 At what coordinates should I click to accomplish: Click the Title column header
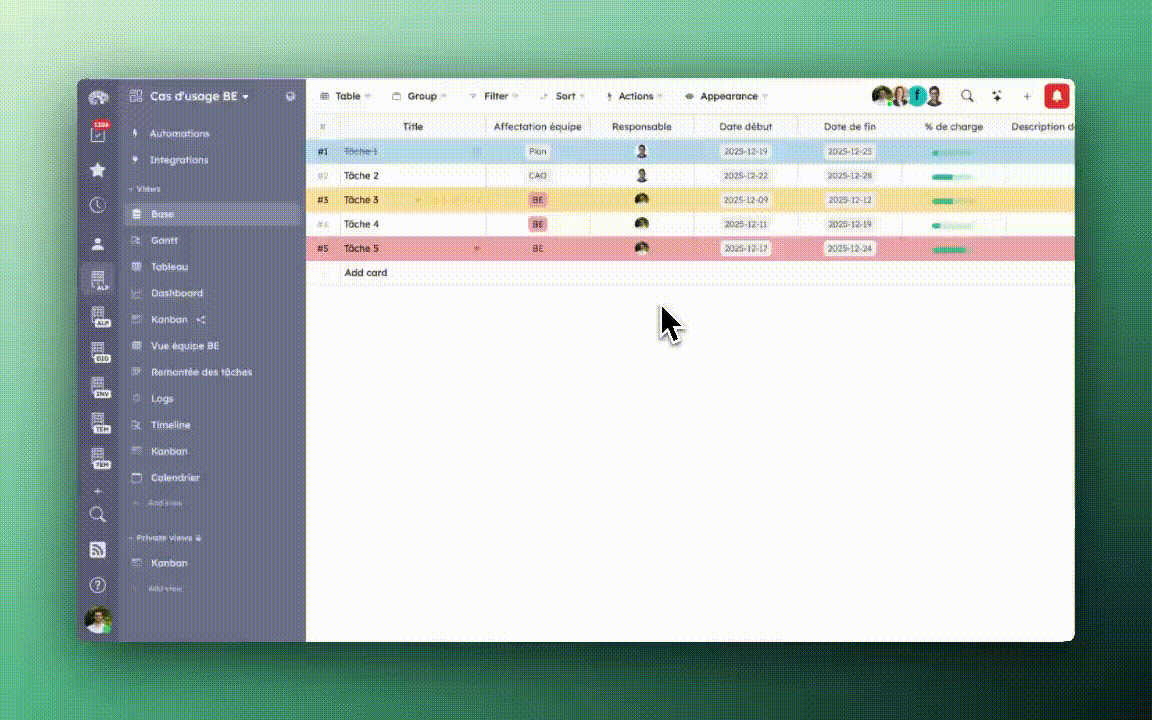(412, 126)
